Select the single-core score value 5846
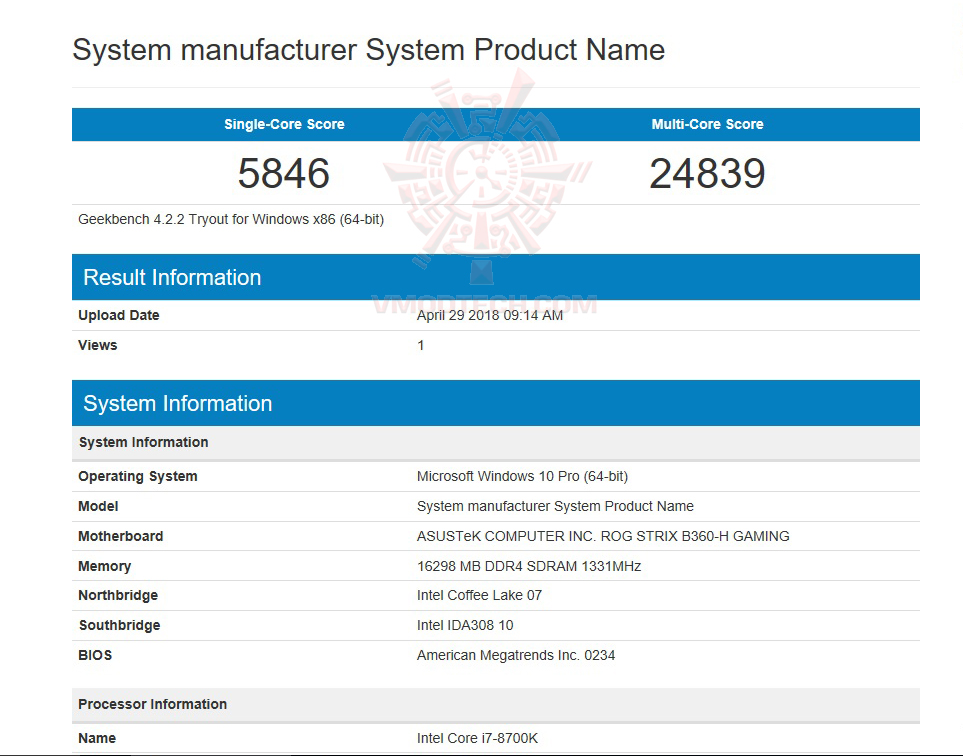Viewport: 963px width, 756px height. pos(284,173)
